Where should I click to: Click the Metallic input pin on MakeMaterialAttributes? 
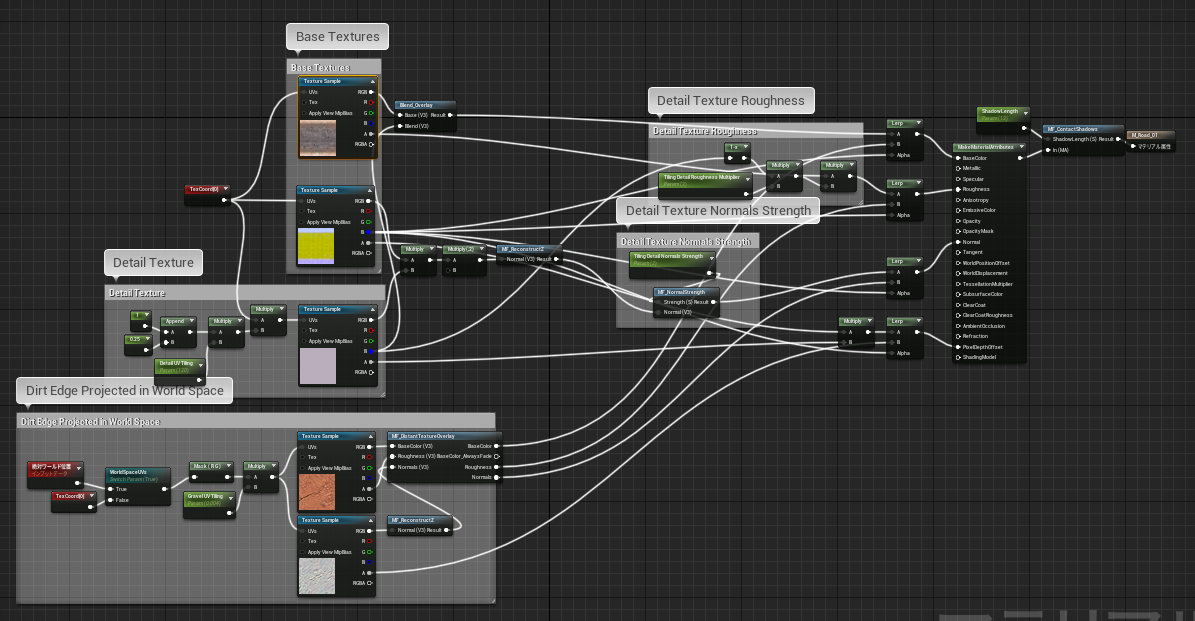(x=958, y=168)
